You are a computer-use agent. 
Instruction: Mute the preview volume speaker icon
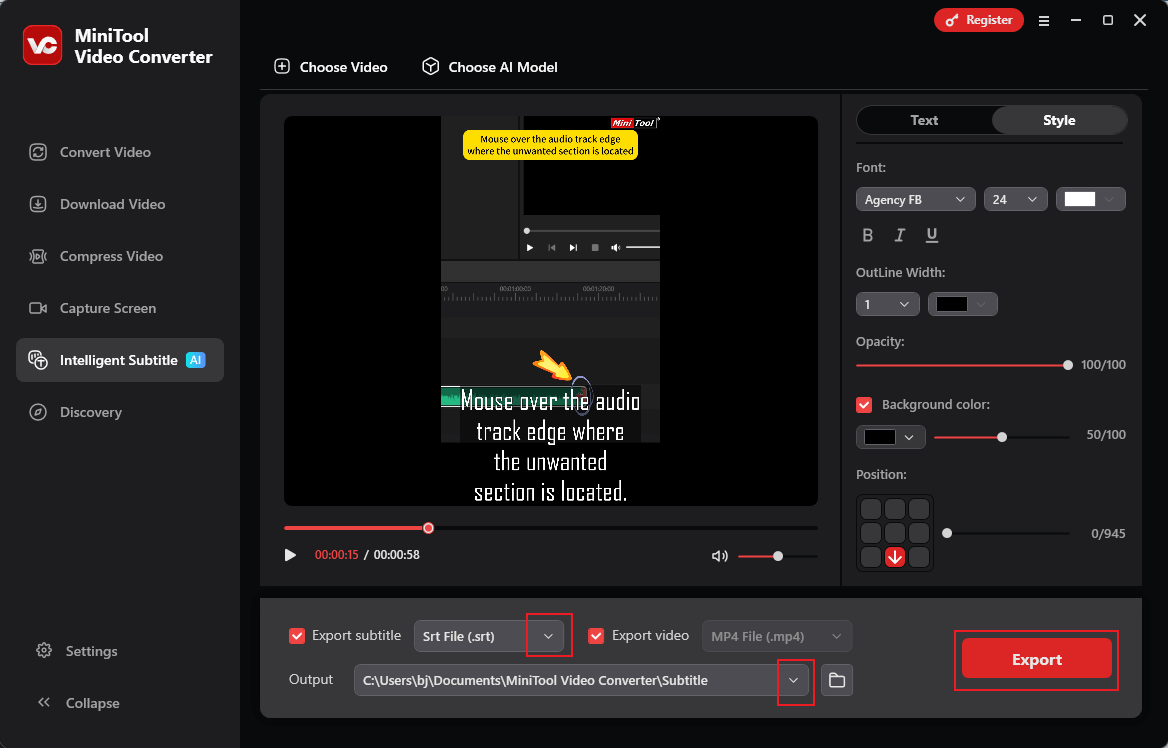click(719, 556)
